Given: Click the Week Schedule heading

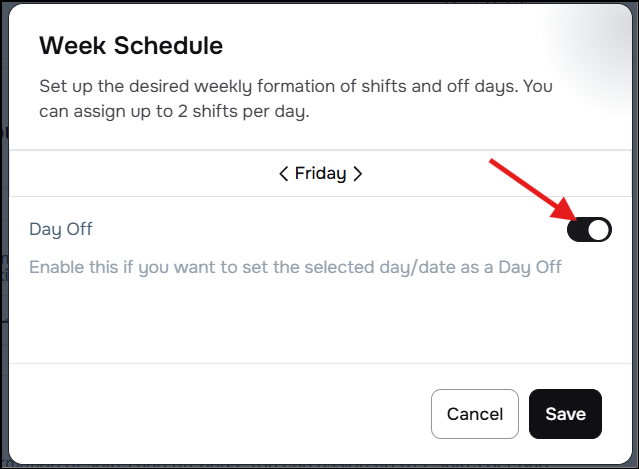Looking at the screenshot, I should 131,46.
